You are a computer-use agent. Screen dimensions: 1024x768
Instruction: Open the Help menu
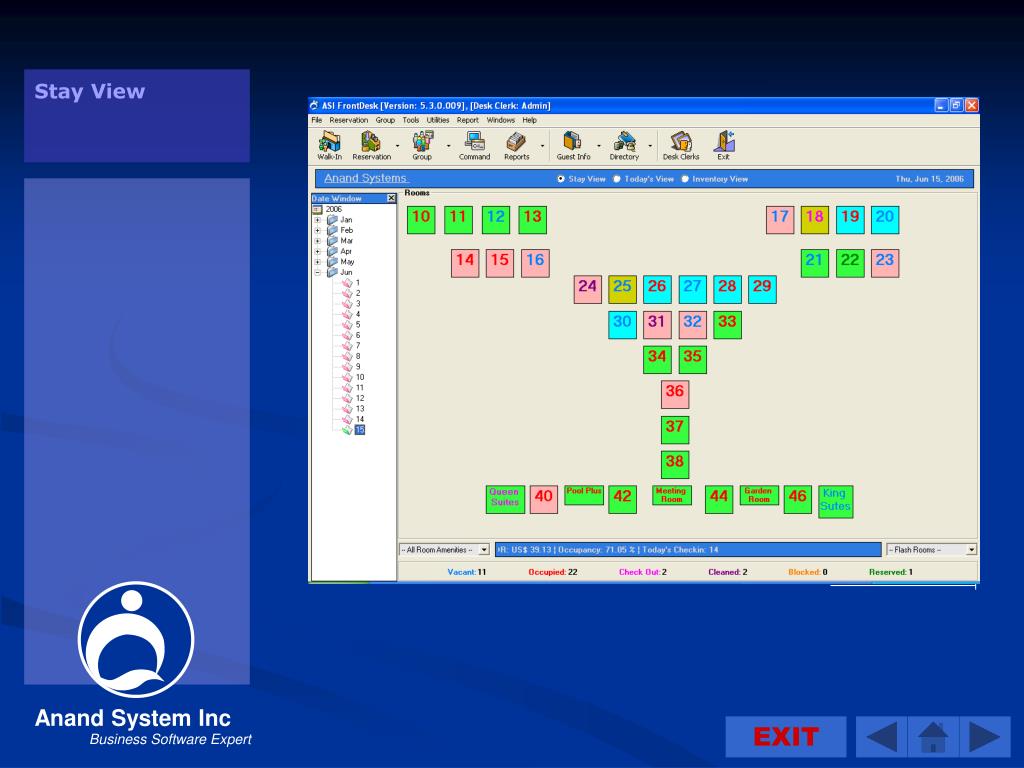coord(530,120)
